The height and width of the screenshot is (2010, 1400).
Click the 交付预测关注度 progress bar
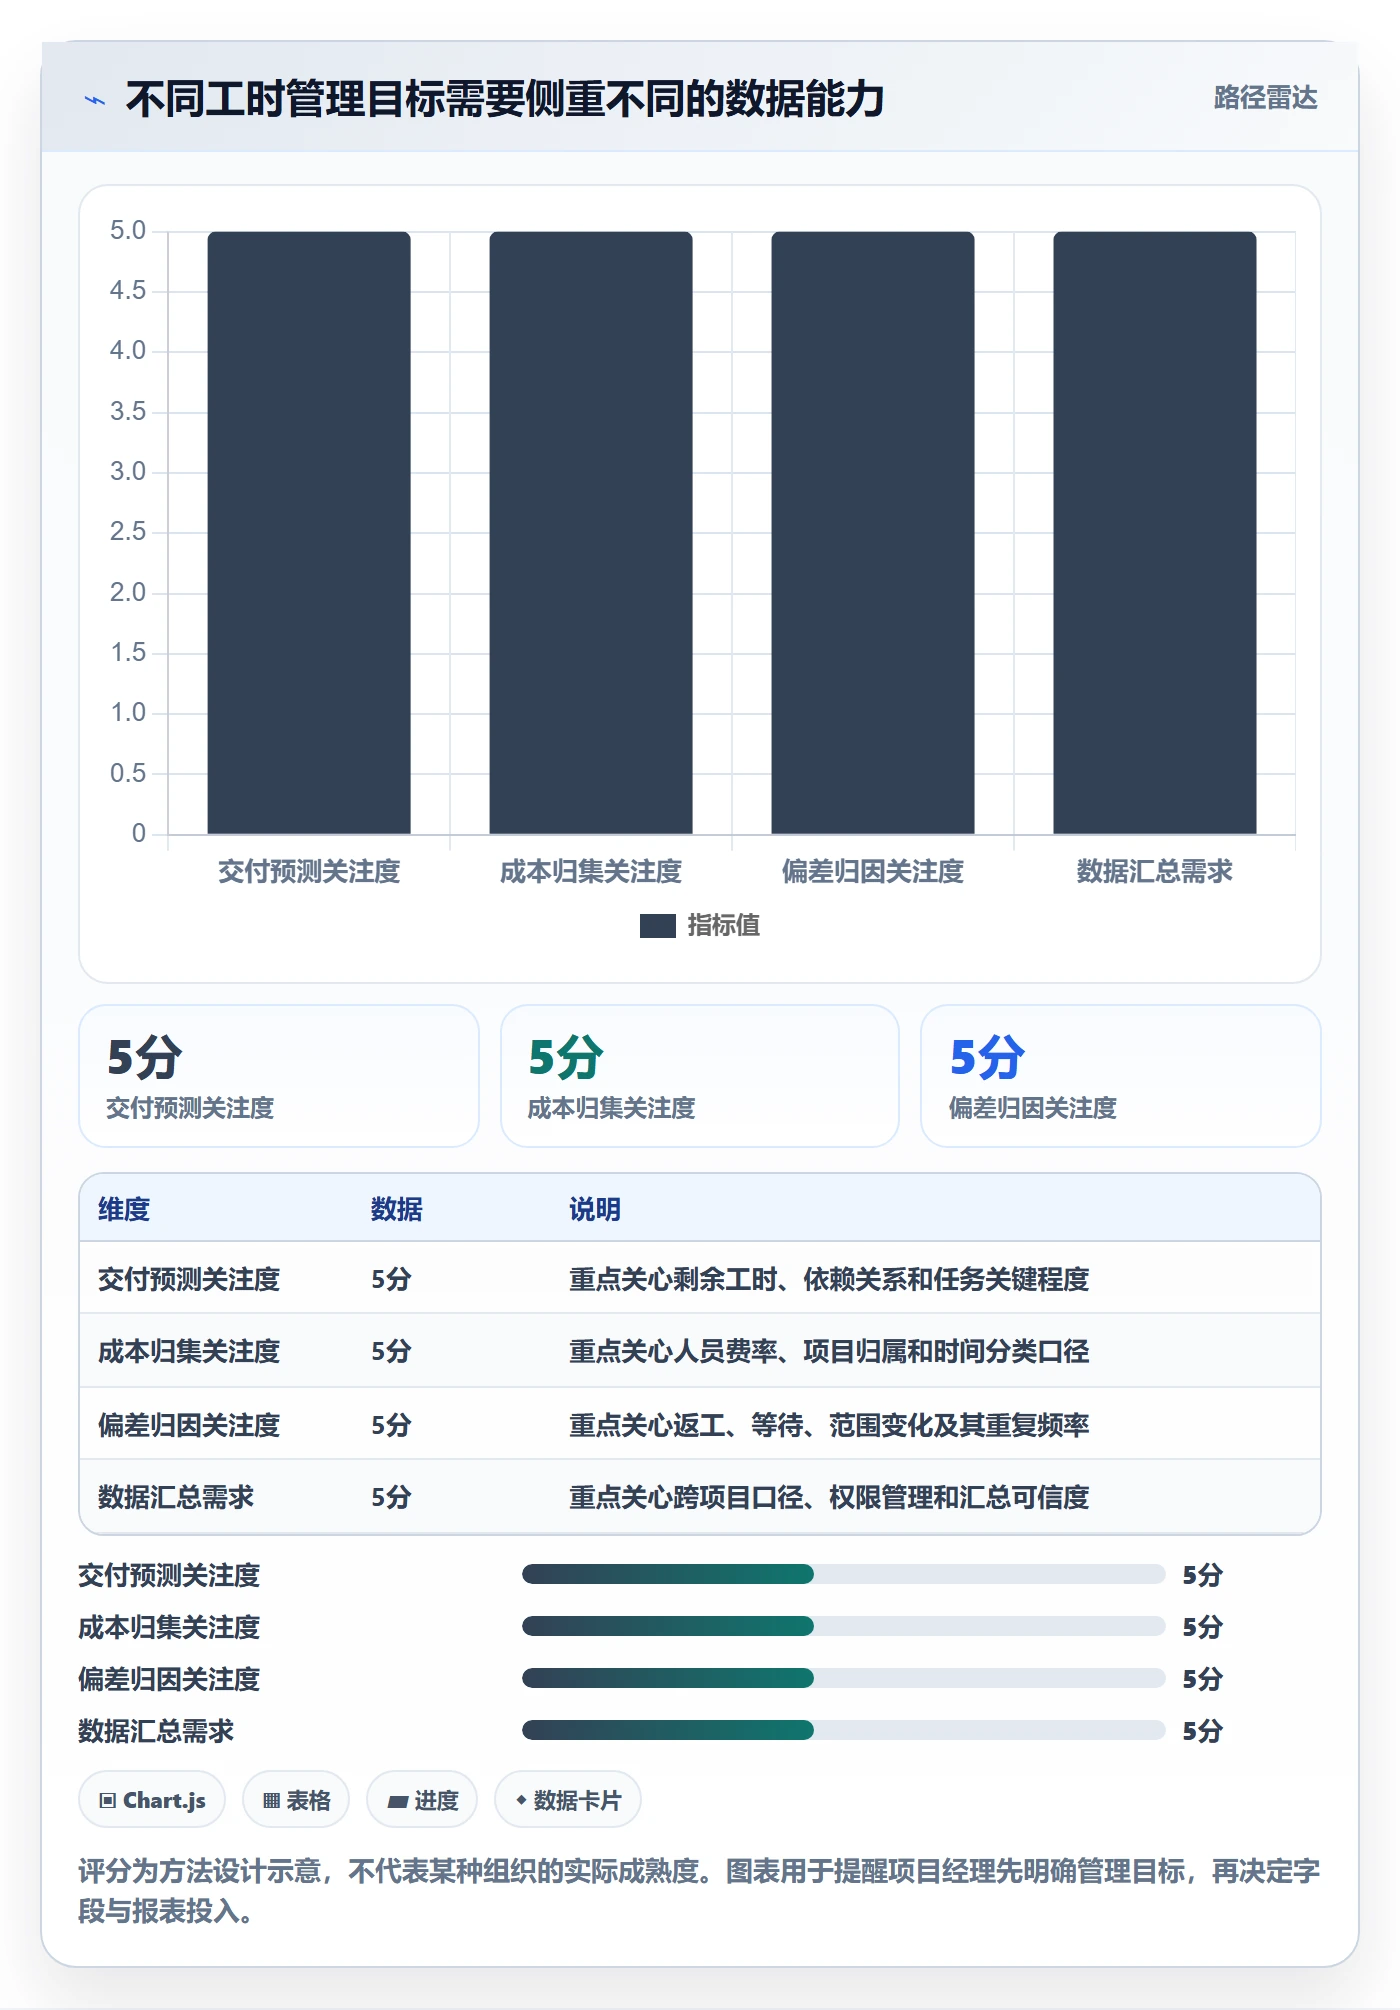[x=844, y=1574]
